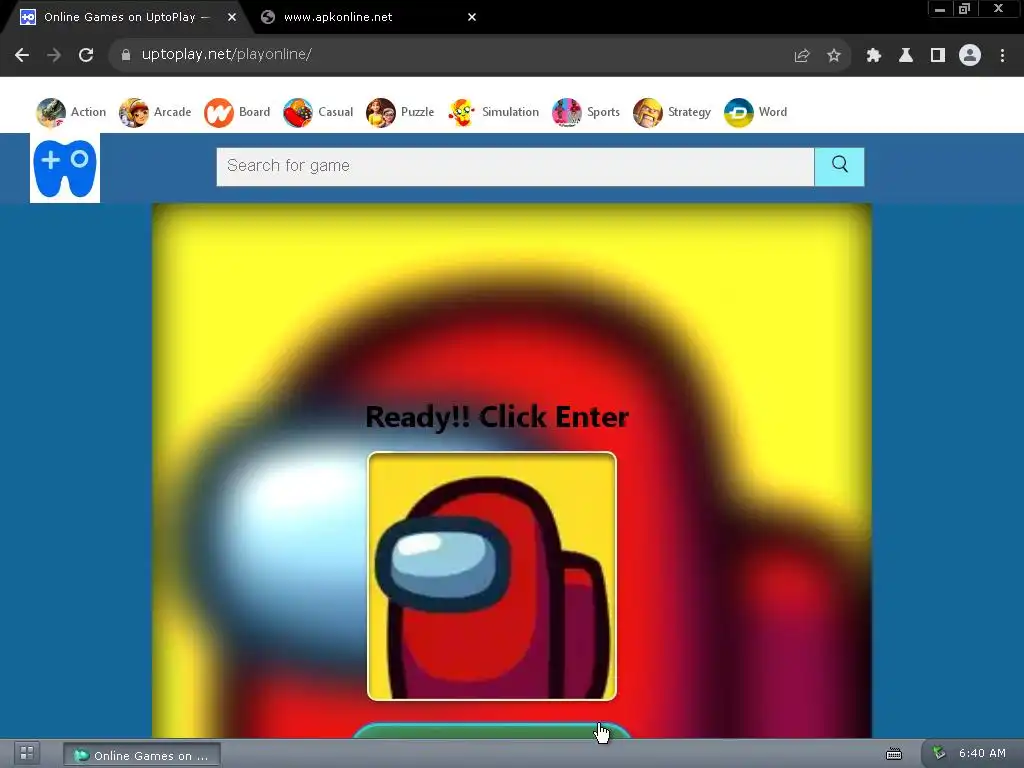Screen dimensions: 1024x768
Task: Click the Arcade category label
Action: coord(172,112)
